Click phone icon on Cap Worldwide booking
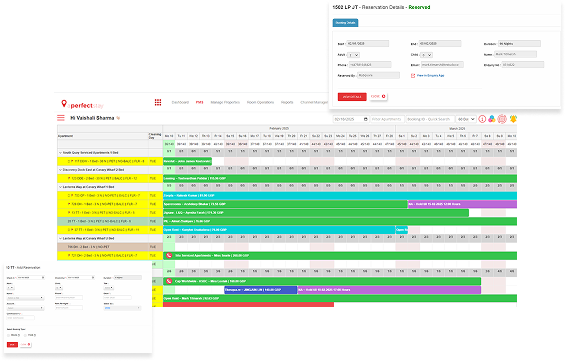This screenshot has width=566, height=361. point(169,281)
